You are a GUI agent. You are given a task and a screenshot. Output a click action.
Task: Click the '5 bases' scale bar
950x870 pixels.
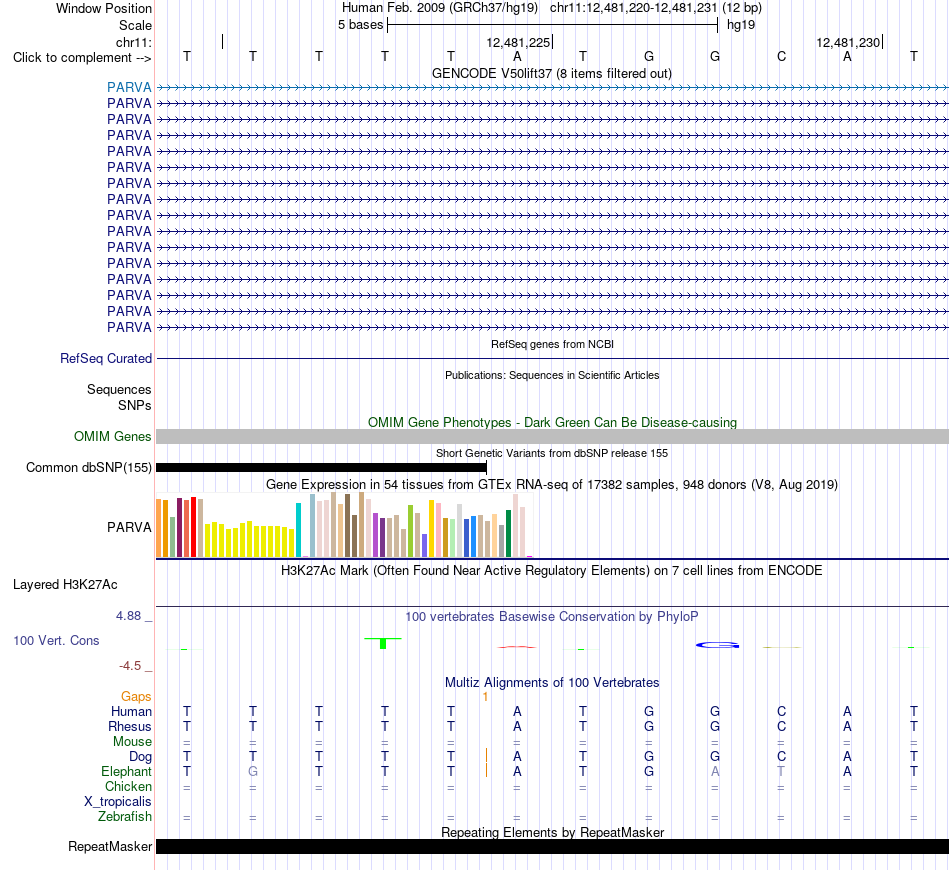552,25
